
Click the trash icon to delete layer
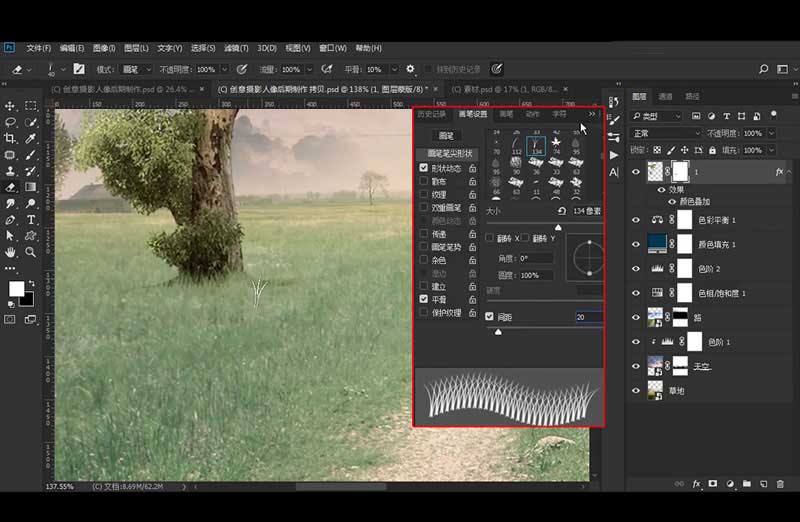click(781, 484)
